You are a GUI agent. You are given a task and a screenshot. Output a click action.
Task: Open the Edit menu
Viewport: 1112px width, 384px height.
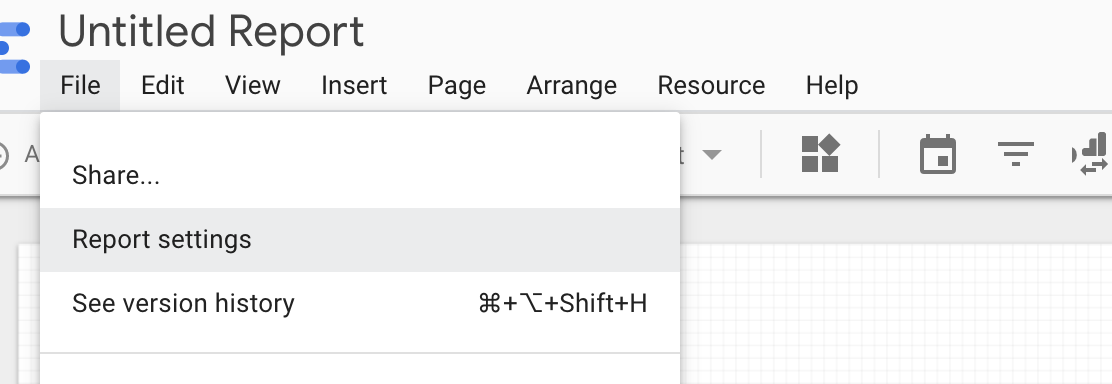[162, 85]
